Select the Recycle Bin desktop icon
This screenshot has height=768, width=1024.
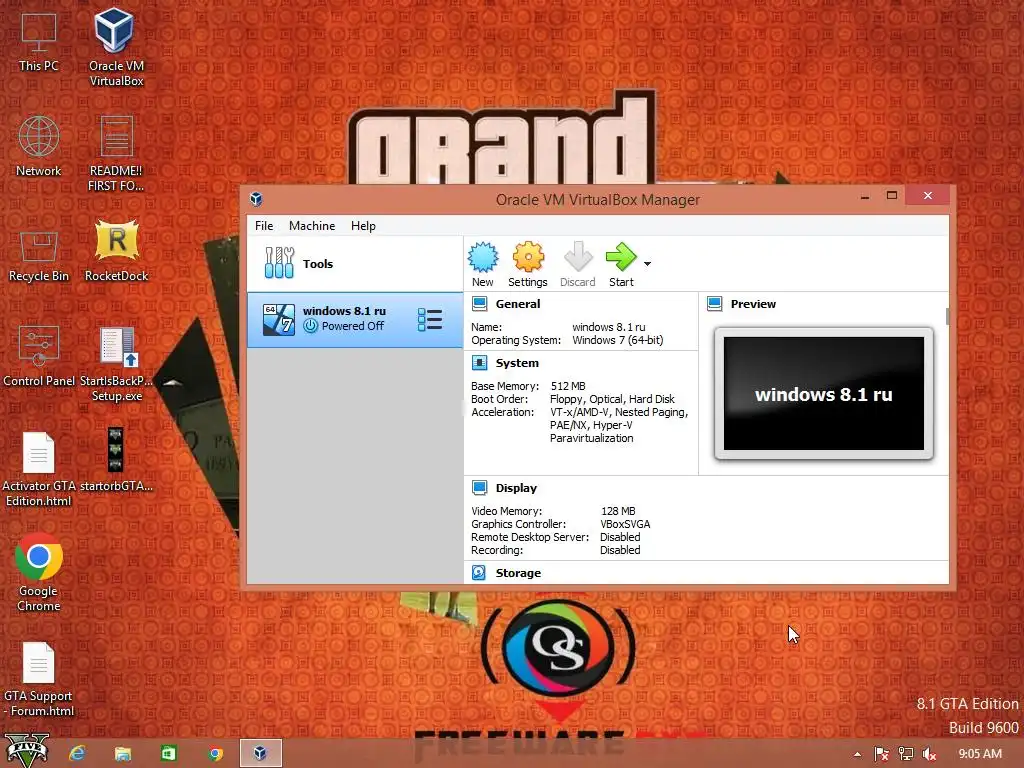[x=39, y=257]
